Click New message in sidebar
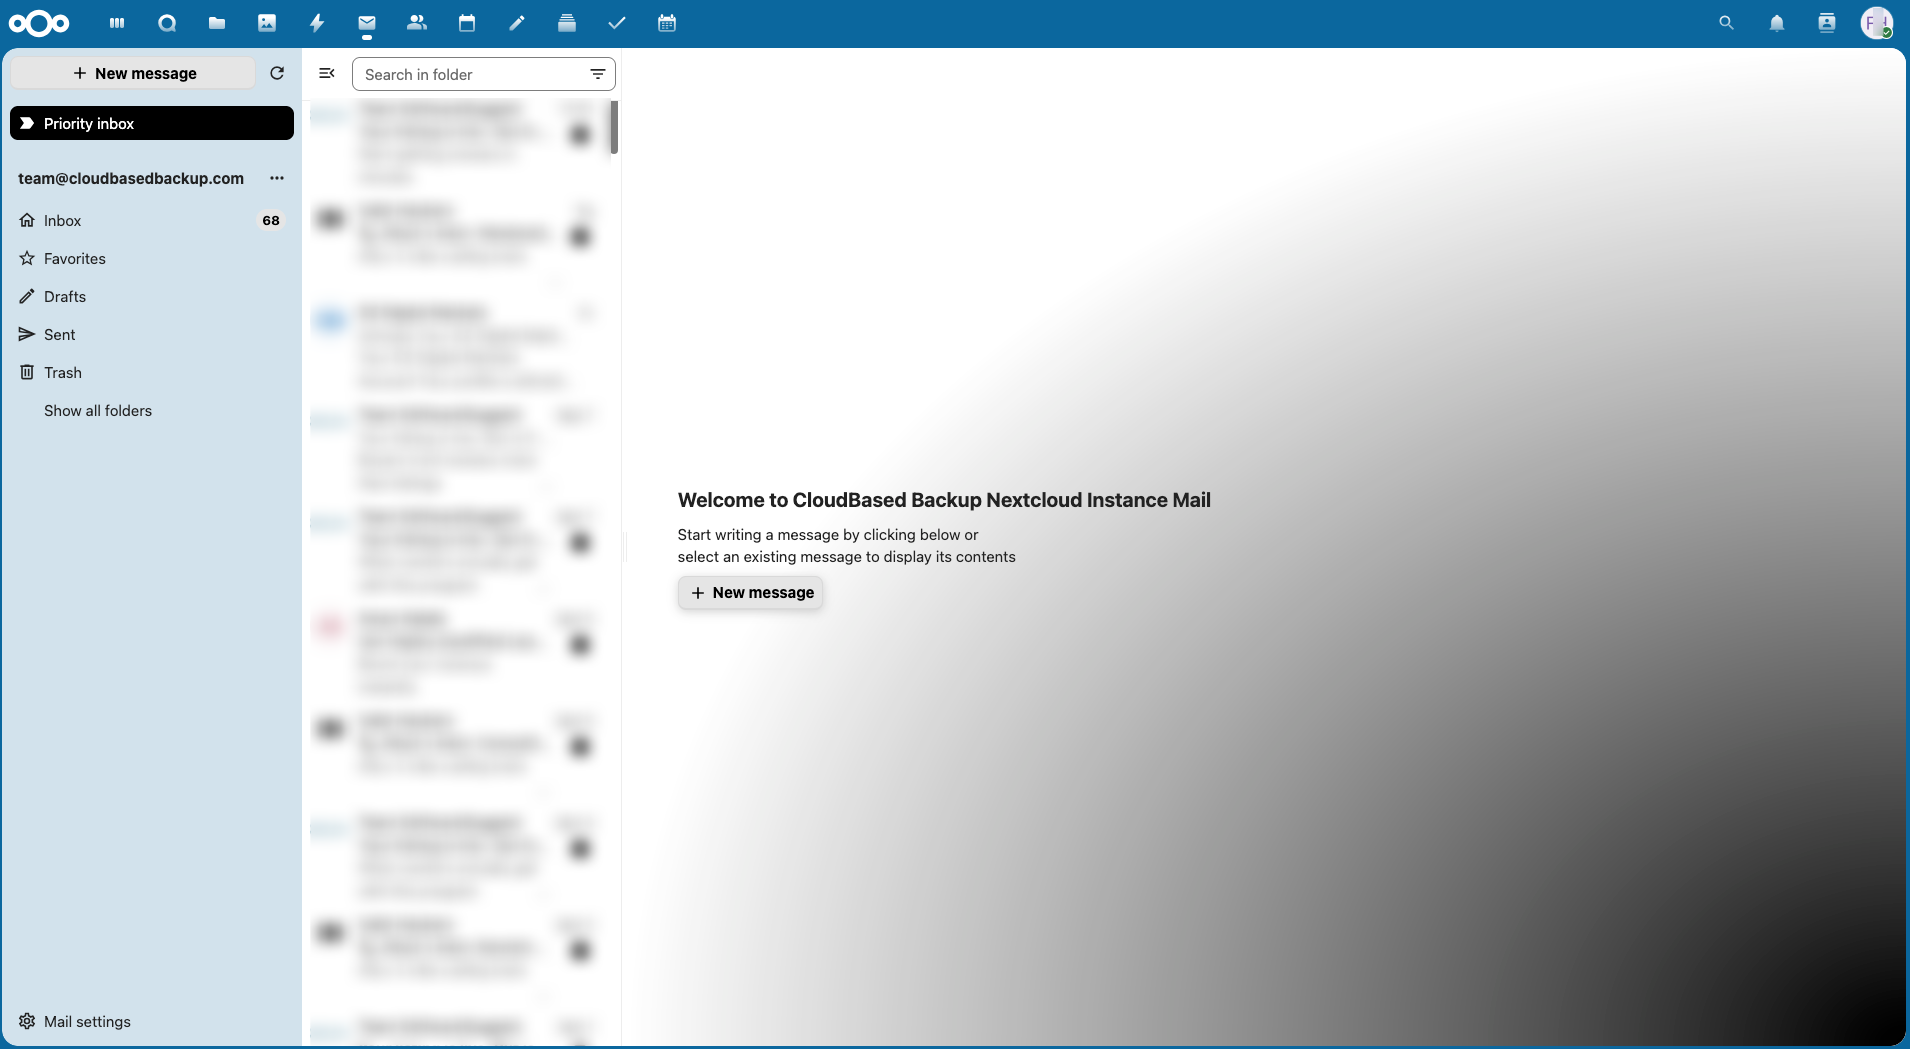This screenshot has width=1910, height=1049. [x=134, y=73]
